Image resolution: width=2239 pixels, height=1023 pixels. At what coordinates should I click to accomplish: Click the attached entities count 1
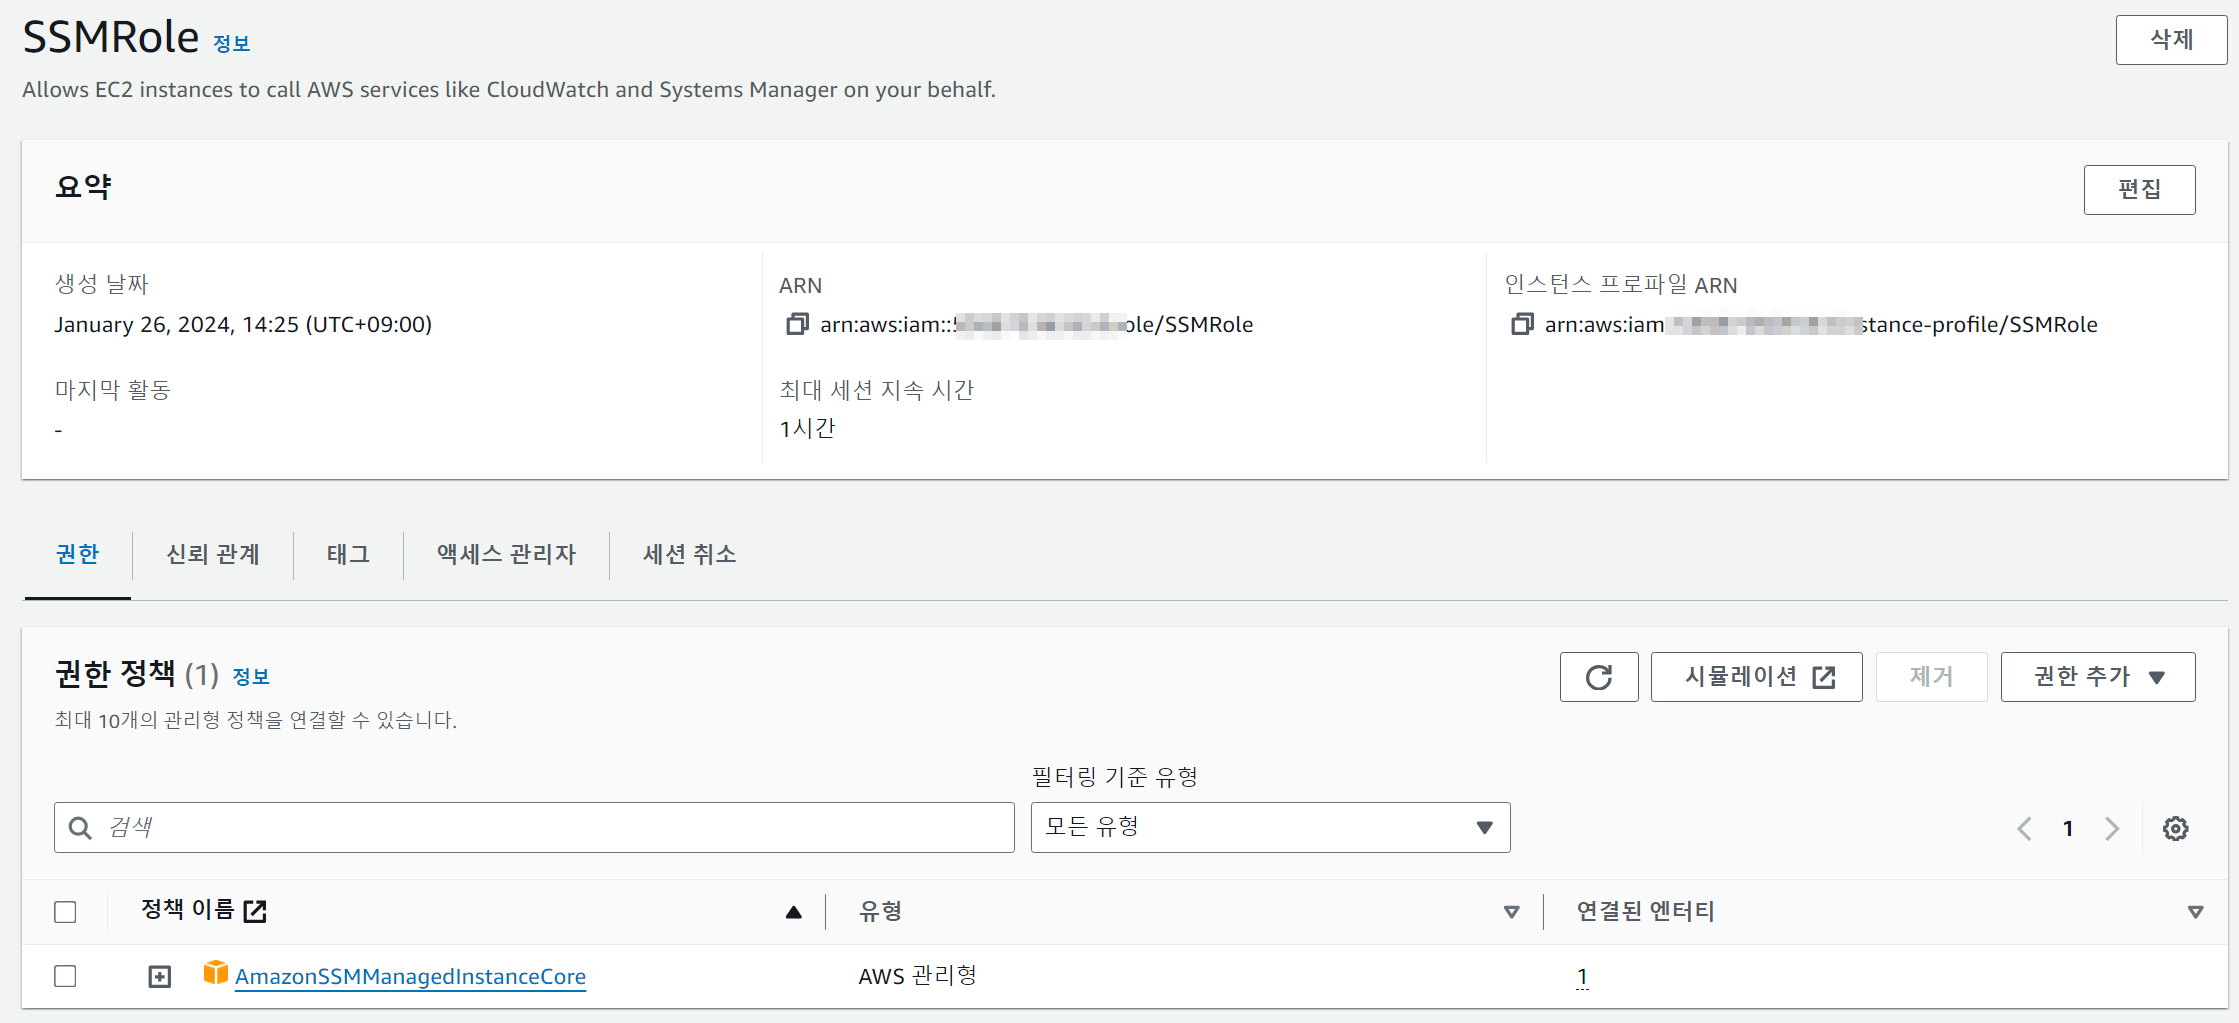pyautogui.click(x=1582, y=976)
